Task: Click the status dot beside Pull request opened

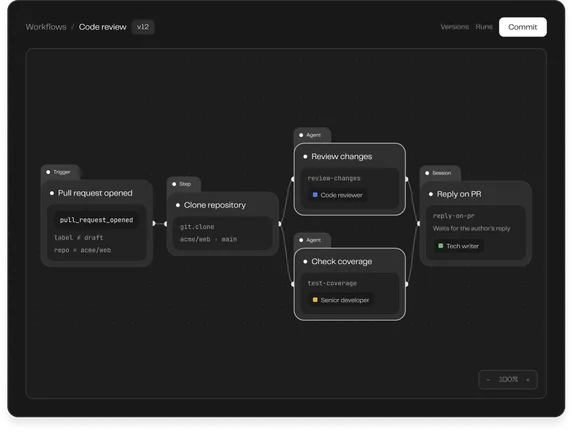Action: (52, 193)
